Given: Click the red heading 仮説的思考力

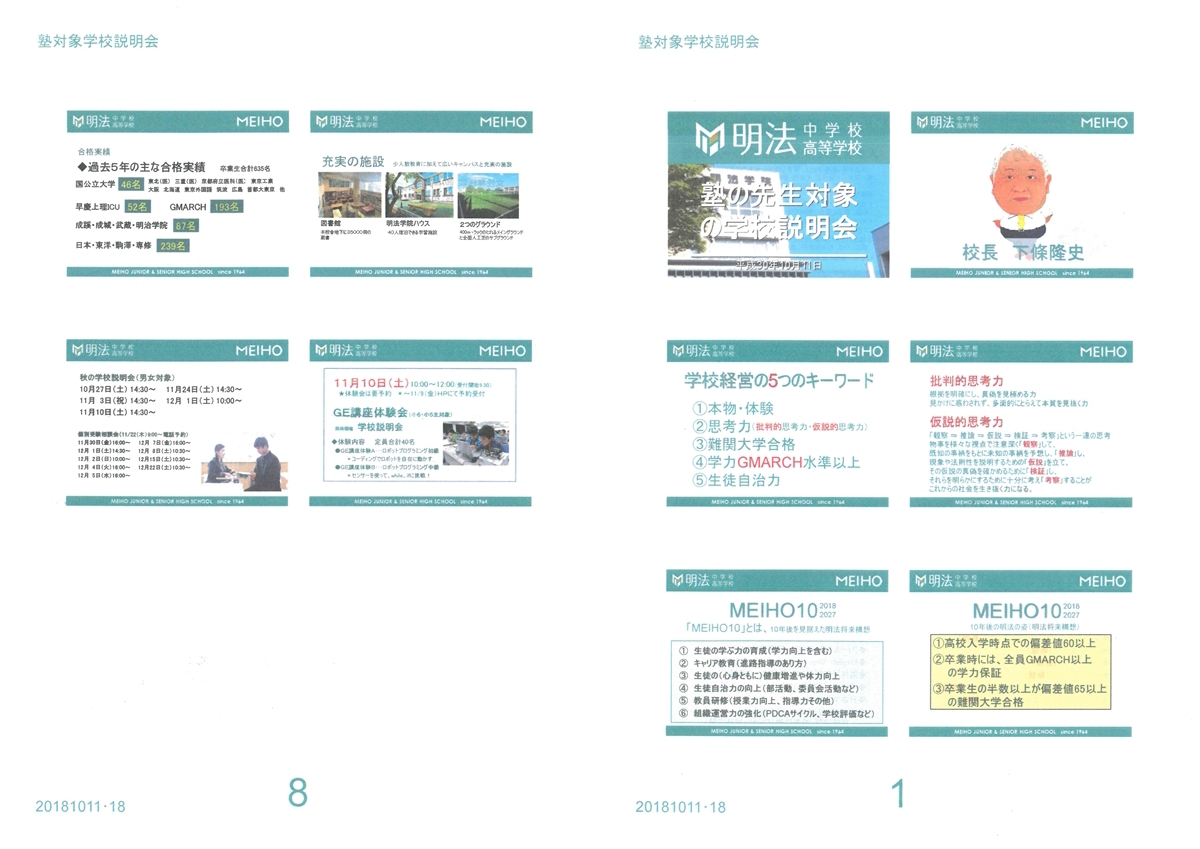Looking at the screenshot, I should [965, 422].
